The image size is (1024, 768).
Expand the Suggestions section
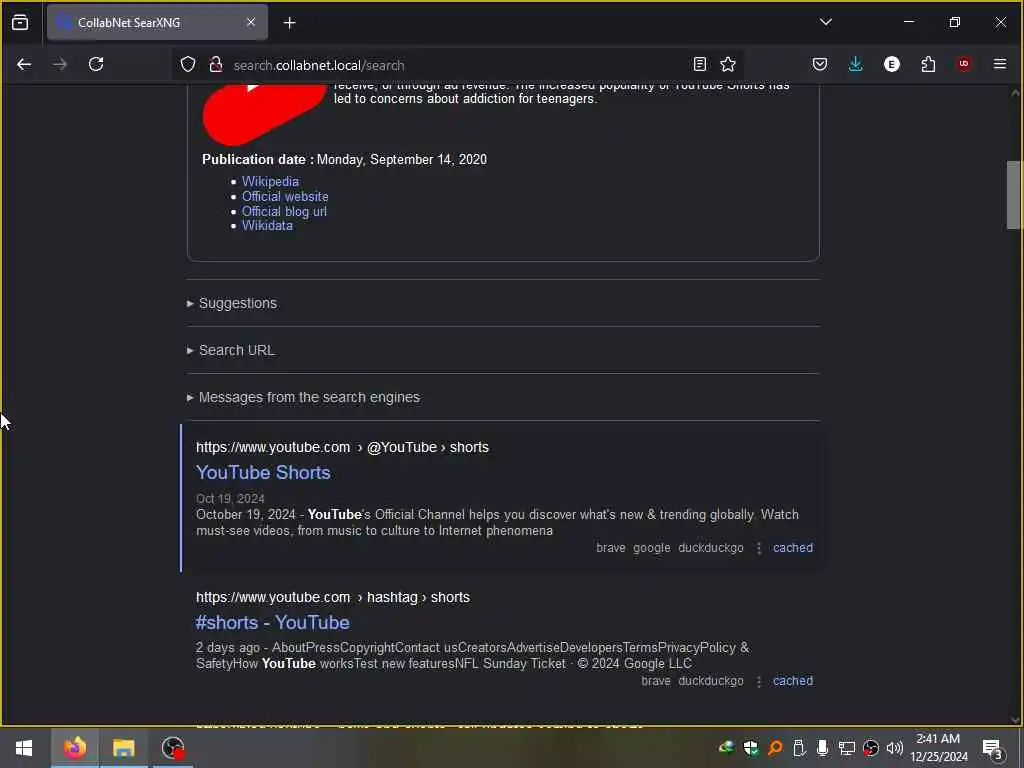pyautogui.click(x=232, y=303)
